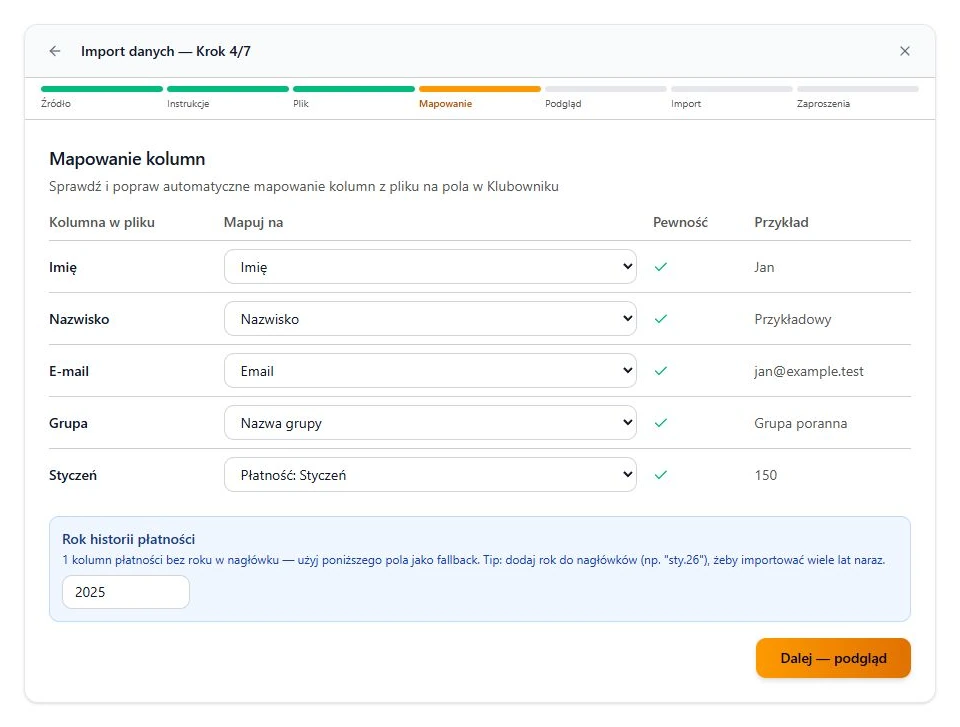Click the example value Przykładowy
This screenshot has height=727, width=960.
coord(793,319)
